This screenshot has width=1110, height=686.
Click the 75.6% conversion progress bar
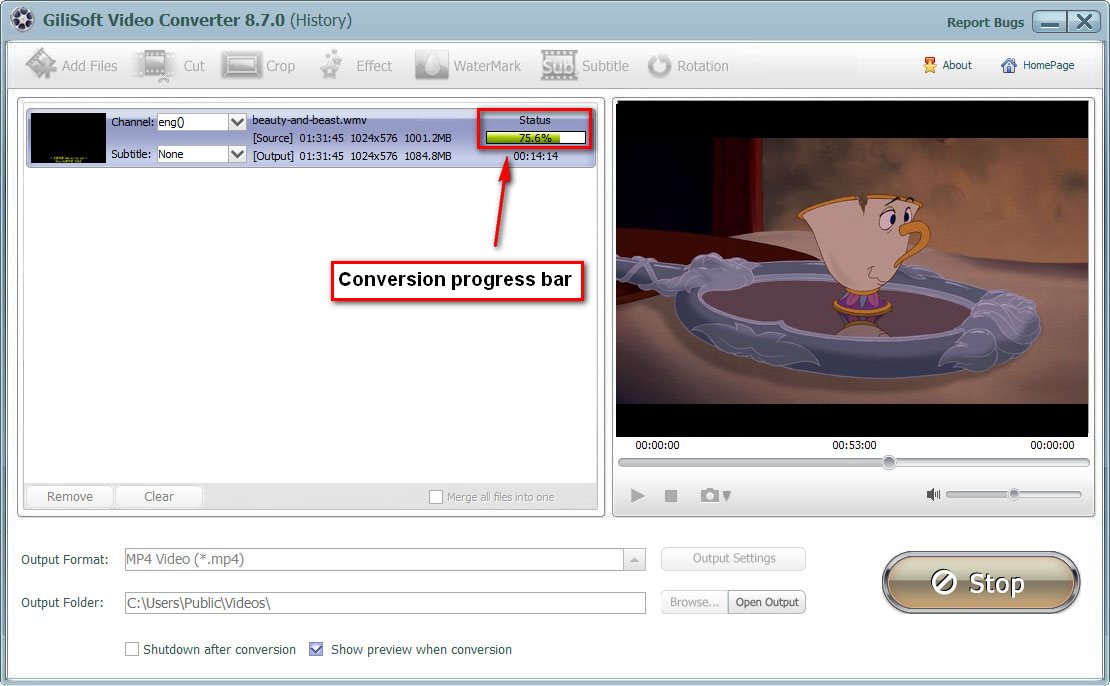(536, 137)
